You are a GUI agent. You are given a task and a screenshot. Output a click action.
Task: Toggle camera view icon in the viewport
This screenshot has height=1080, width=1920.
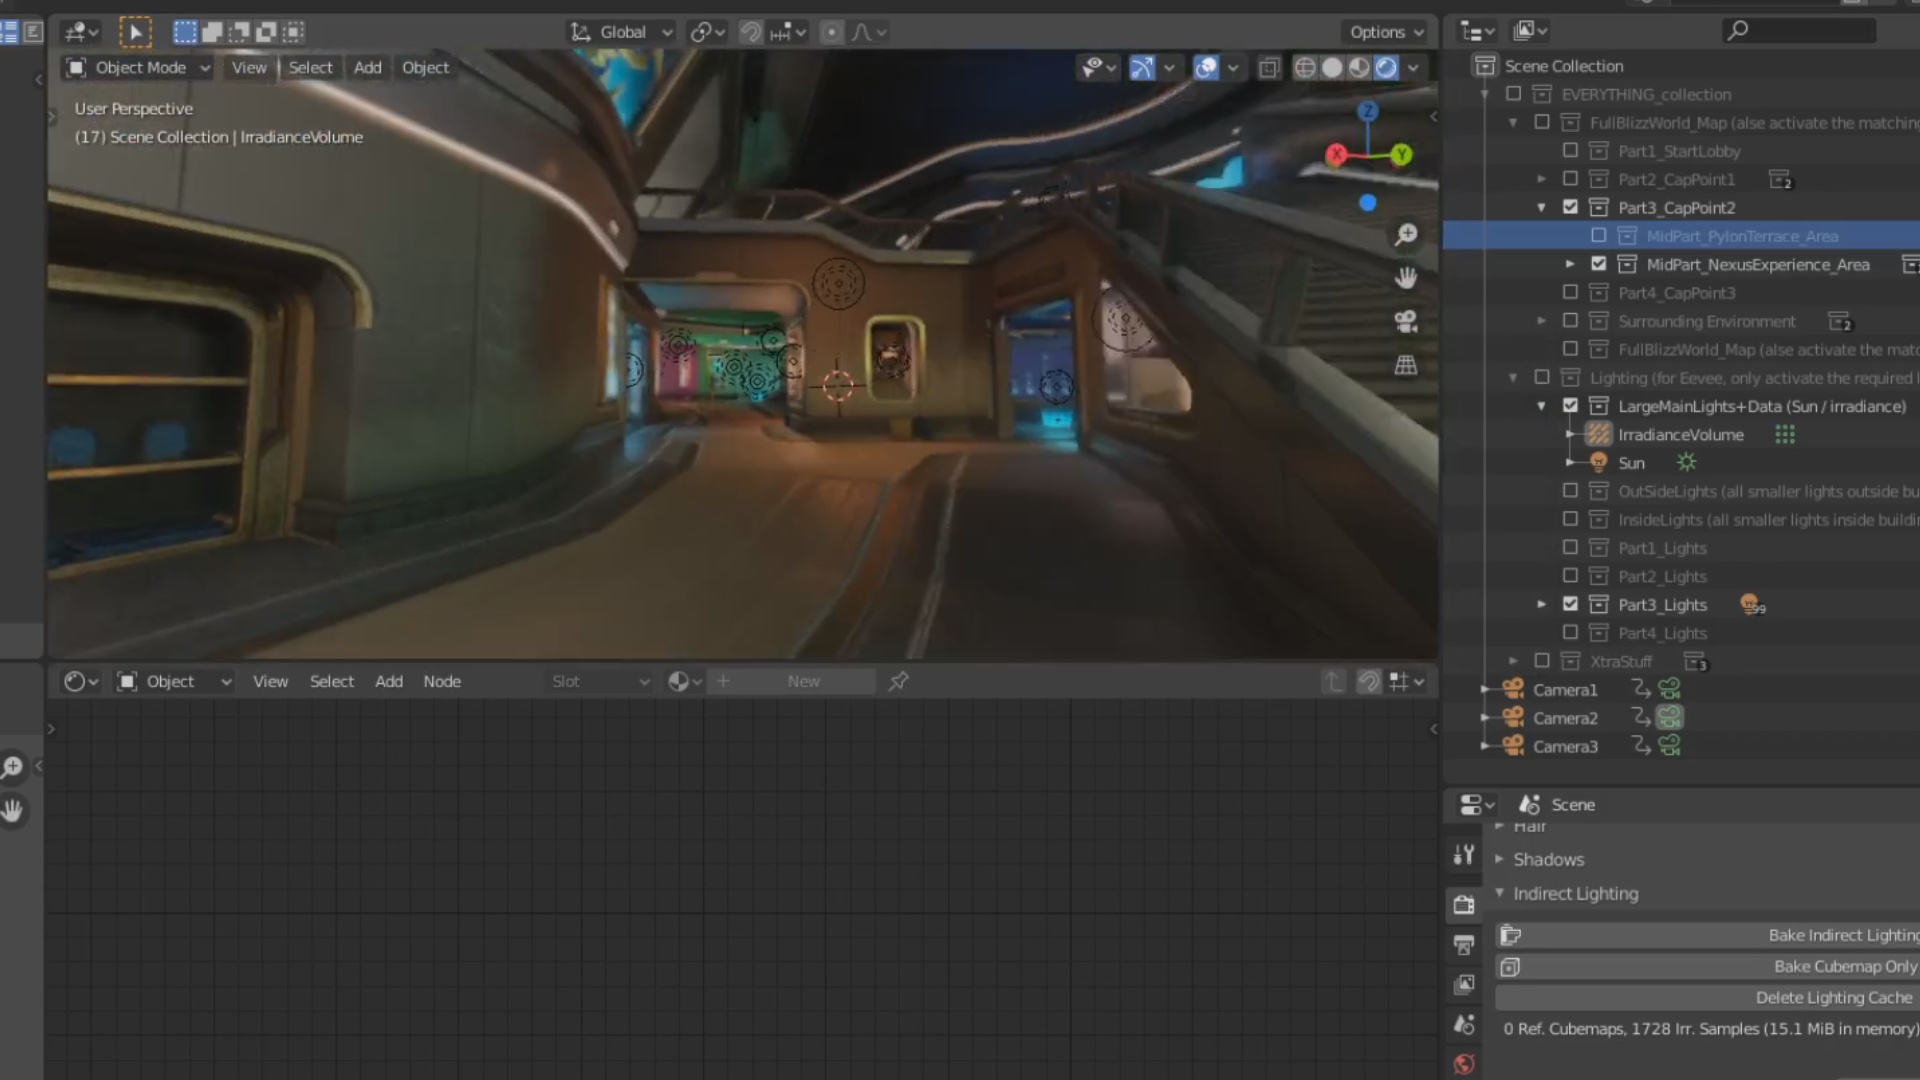1406,322
